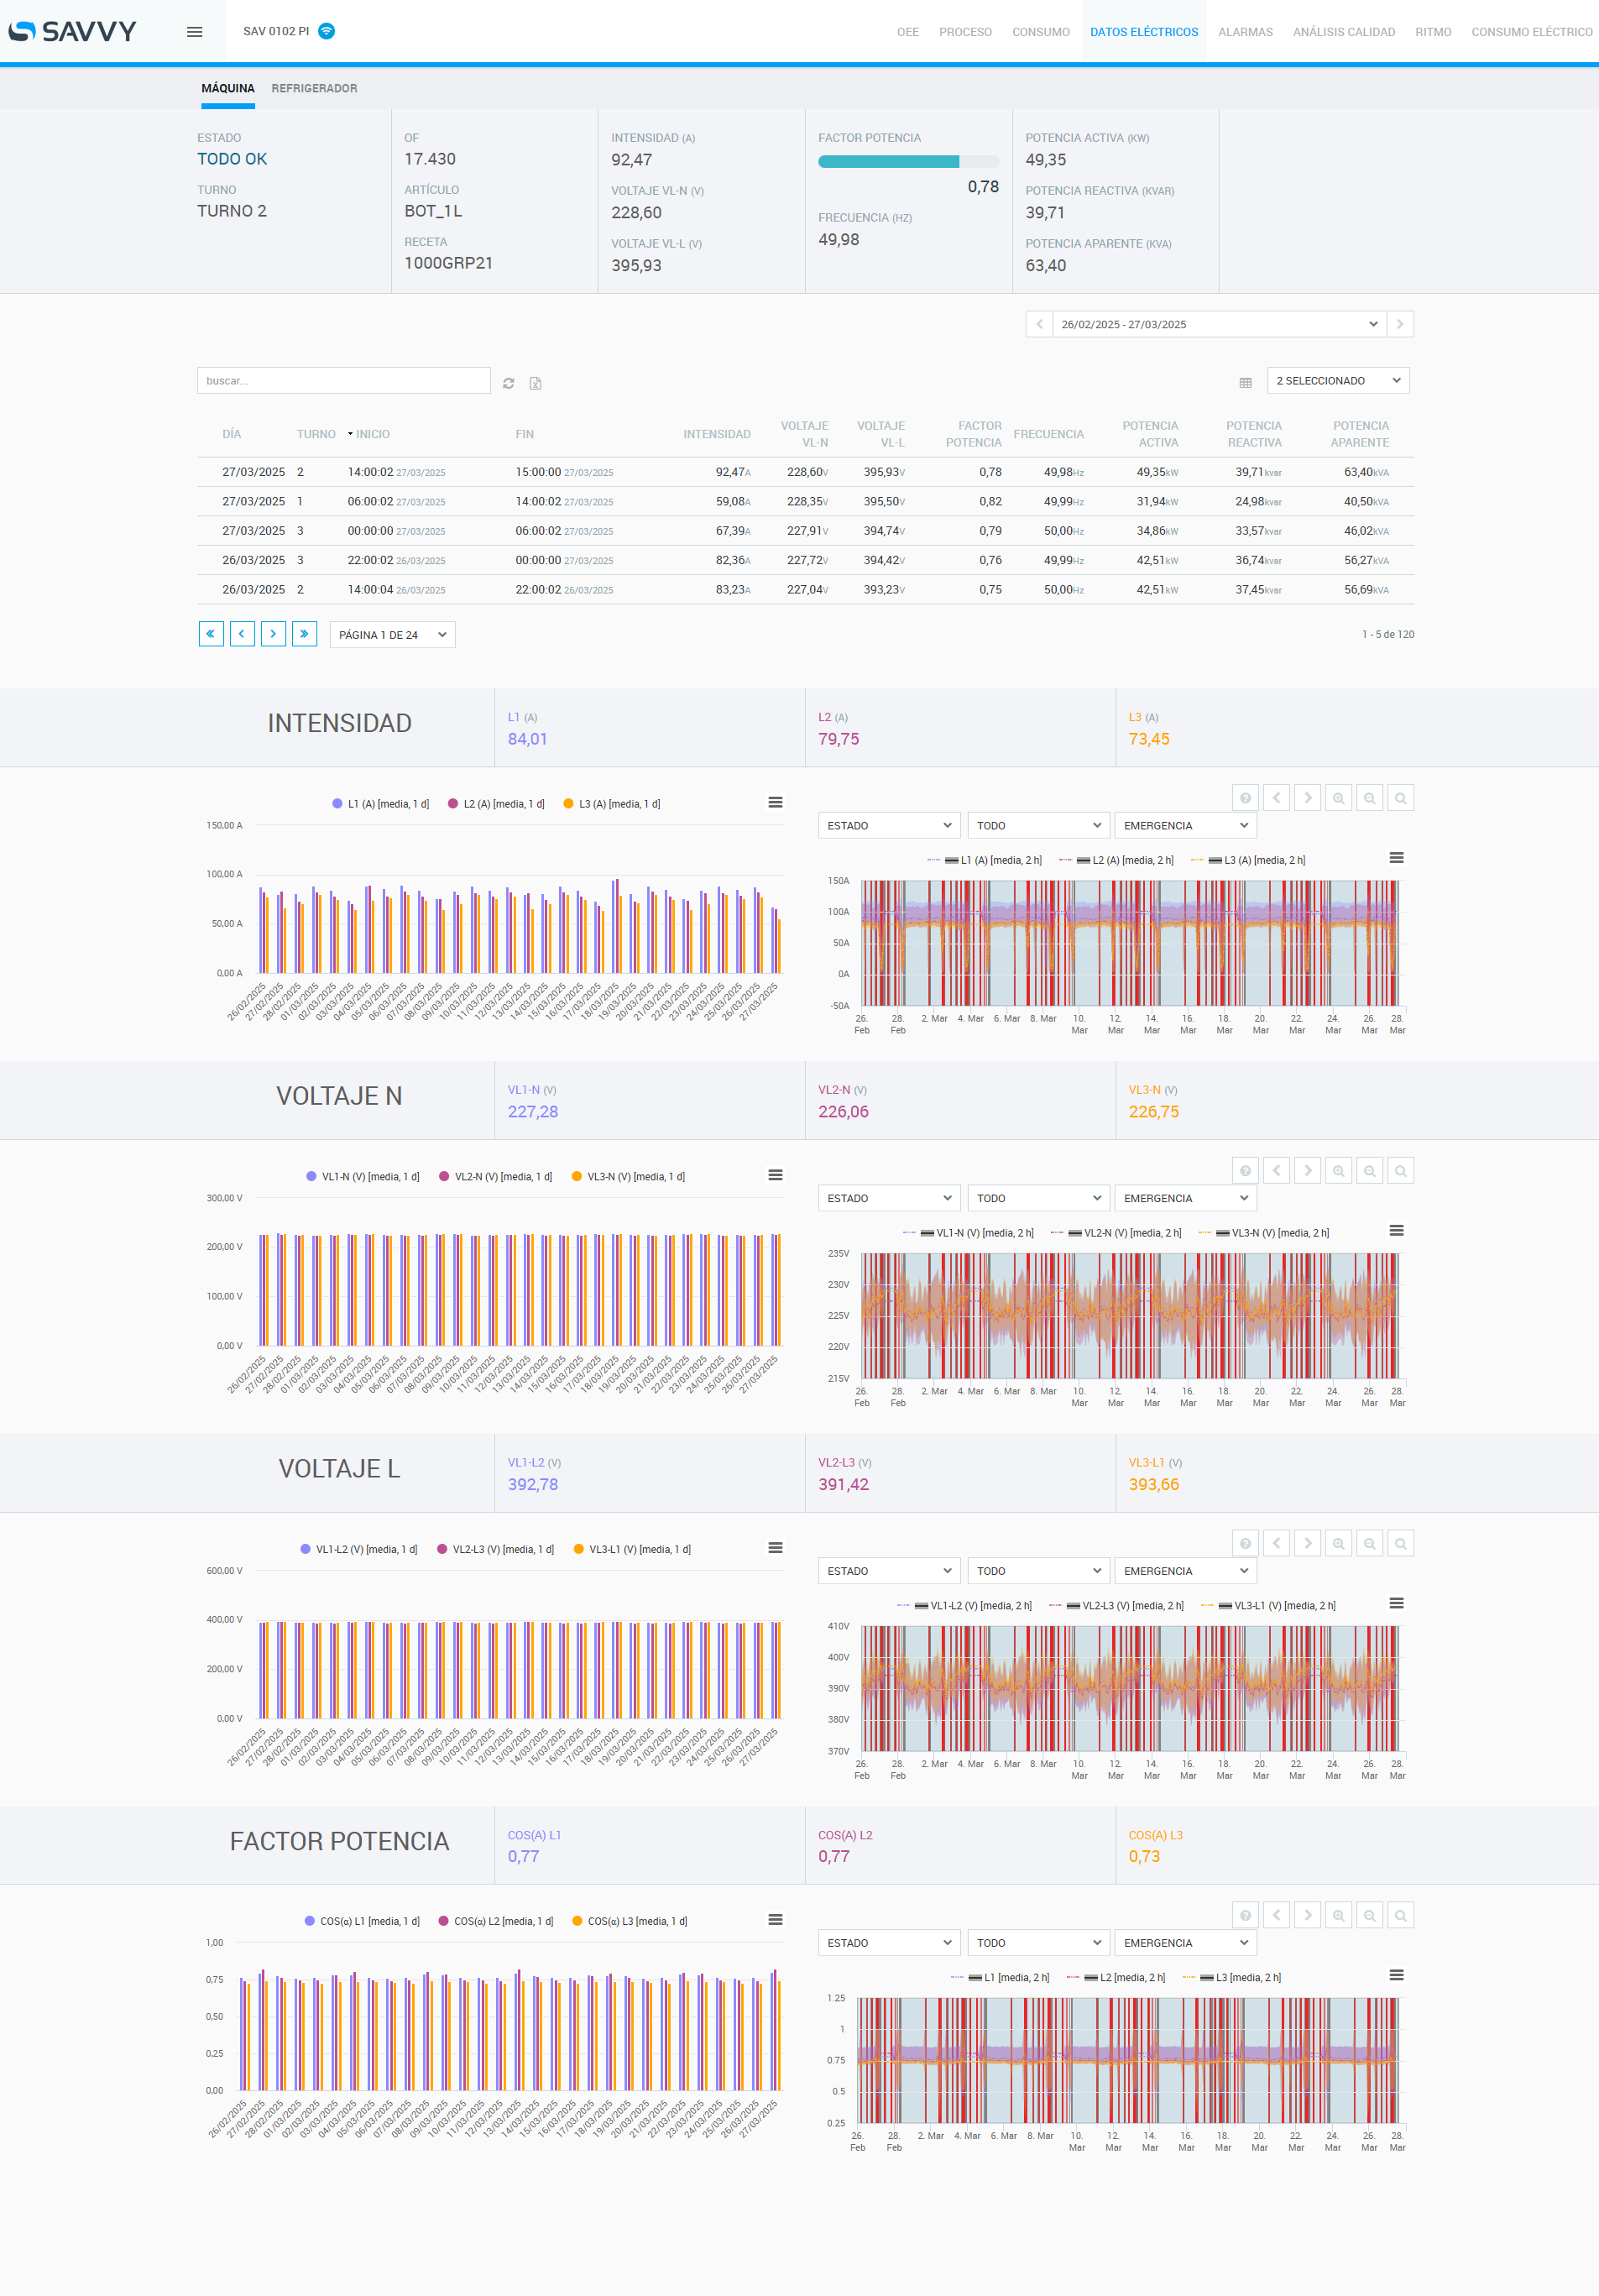Viewport: 1599px width, 2296px height.
Task: Click zoom out icon above Voltaje N timeline chart
Action: tap(1369, 1171)
